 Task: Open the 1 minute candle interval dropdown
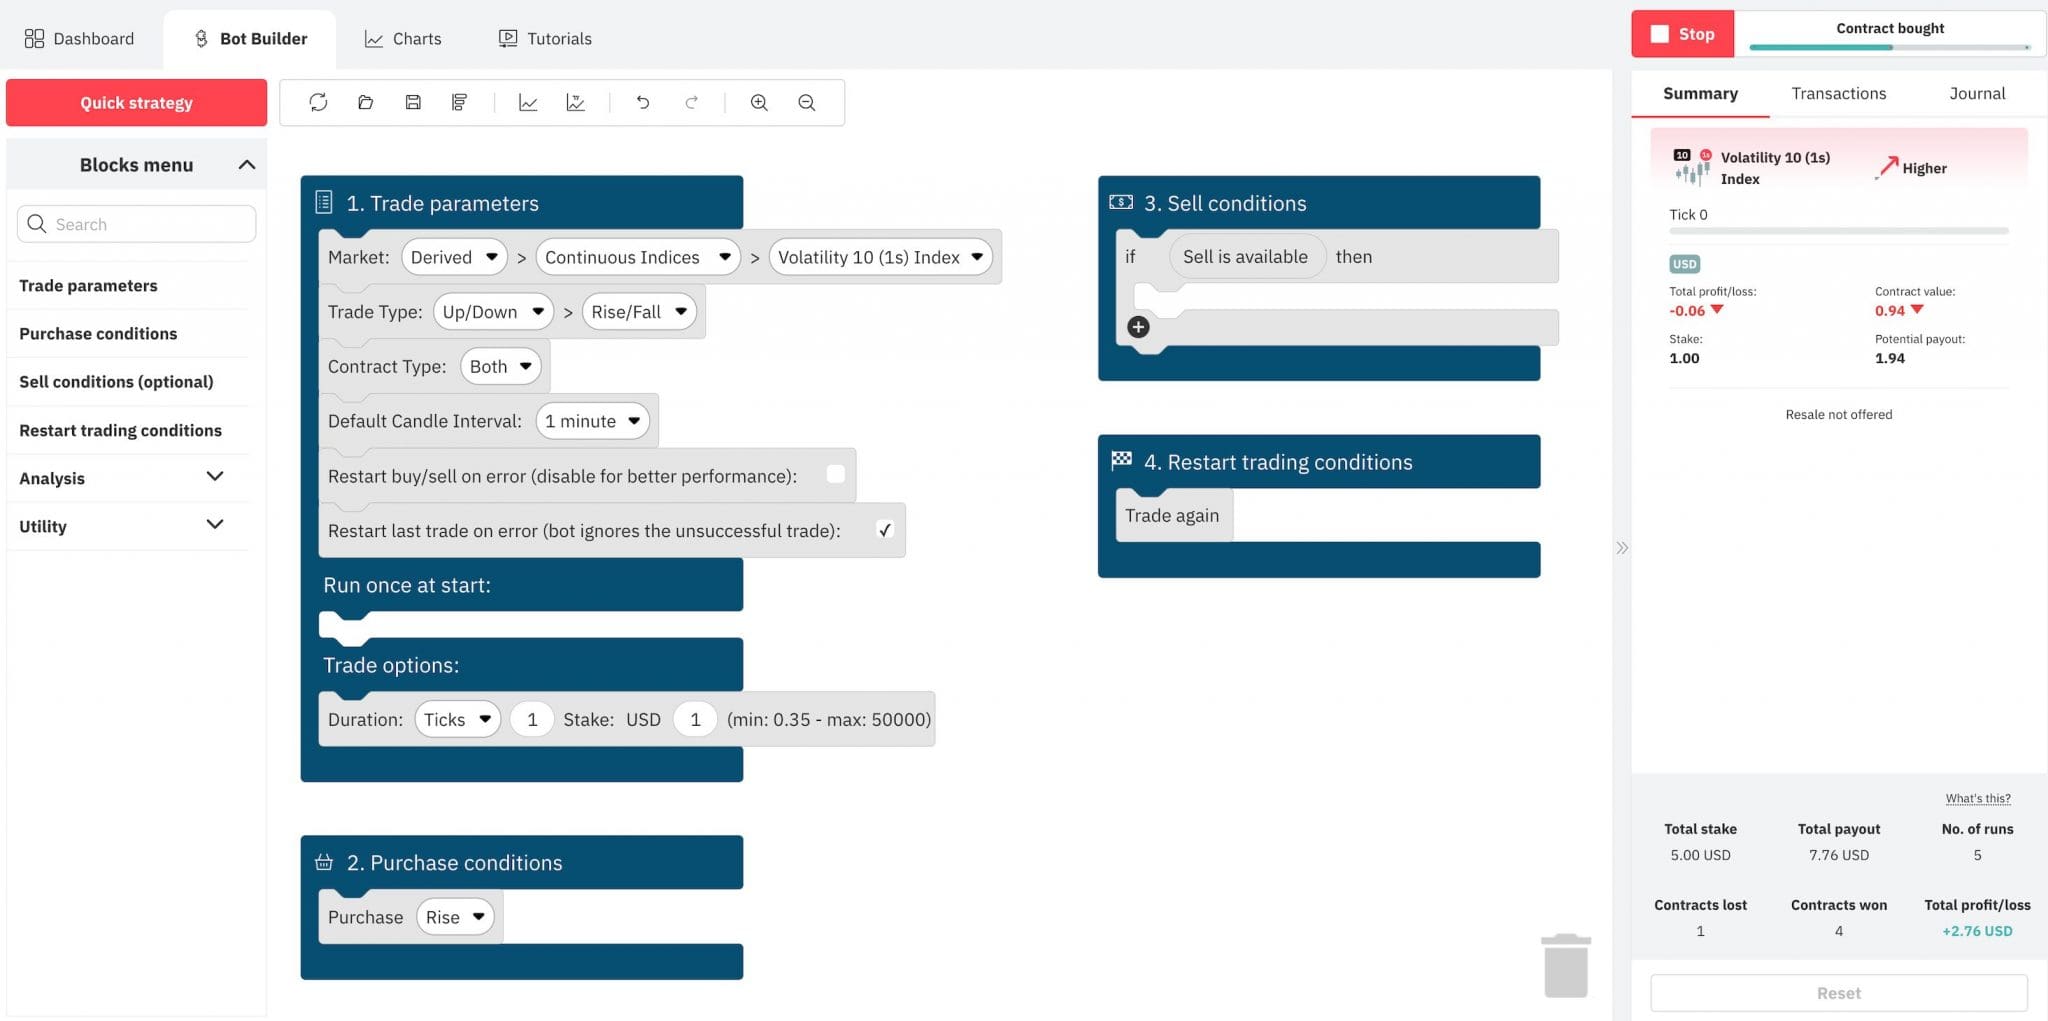pyautogui.click(x=592, y=421)
